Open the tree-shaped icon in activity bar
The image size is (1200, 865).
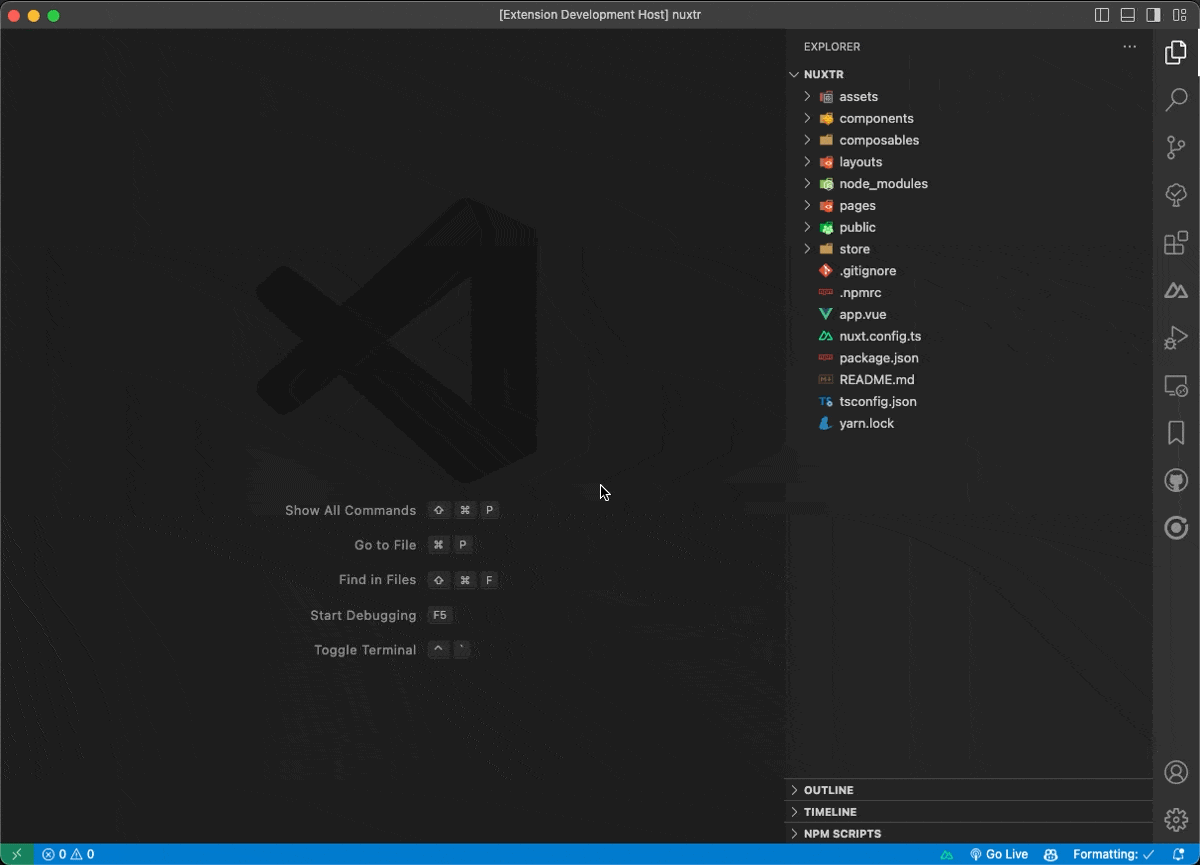click(1176, 195)
